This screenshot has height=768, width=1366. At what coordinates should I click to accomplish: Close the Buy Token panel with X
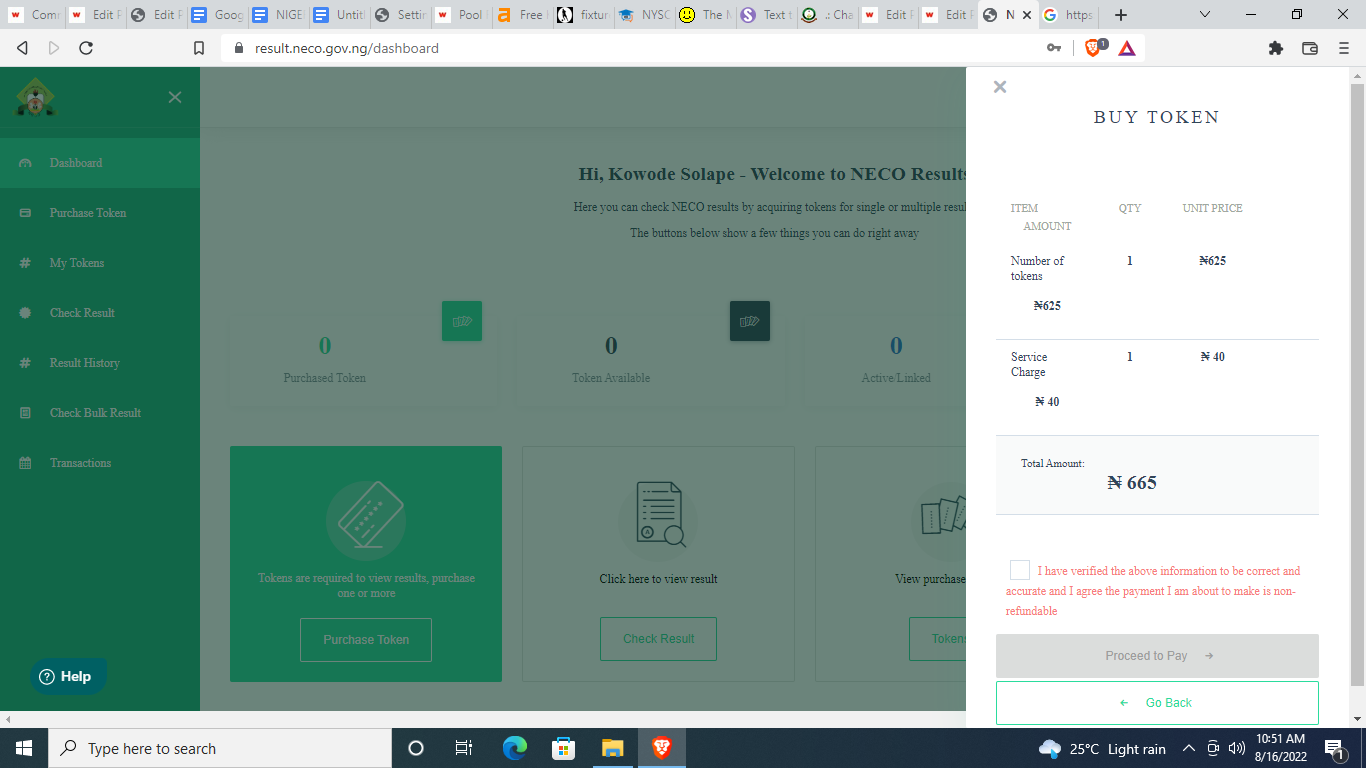[999, 87]
